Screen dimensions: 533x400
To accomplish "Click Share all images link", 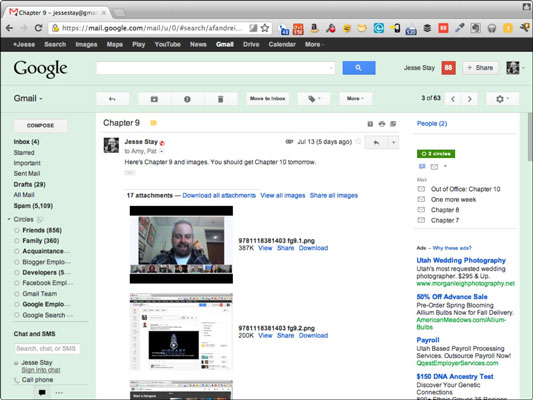I will (x=334, y=195).
